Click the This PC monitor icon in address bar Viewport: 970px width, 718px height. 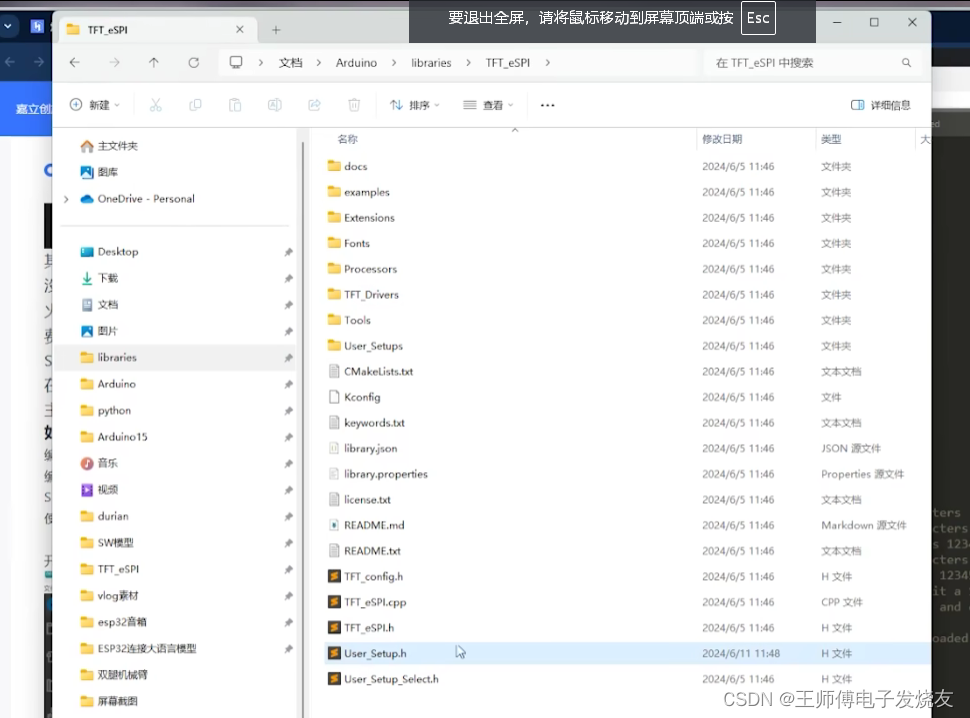tap(236, 62)
